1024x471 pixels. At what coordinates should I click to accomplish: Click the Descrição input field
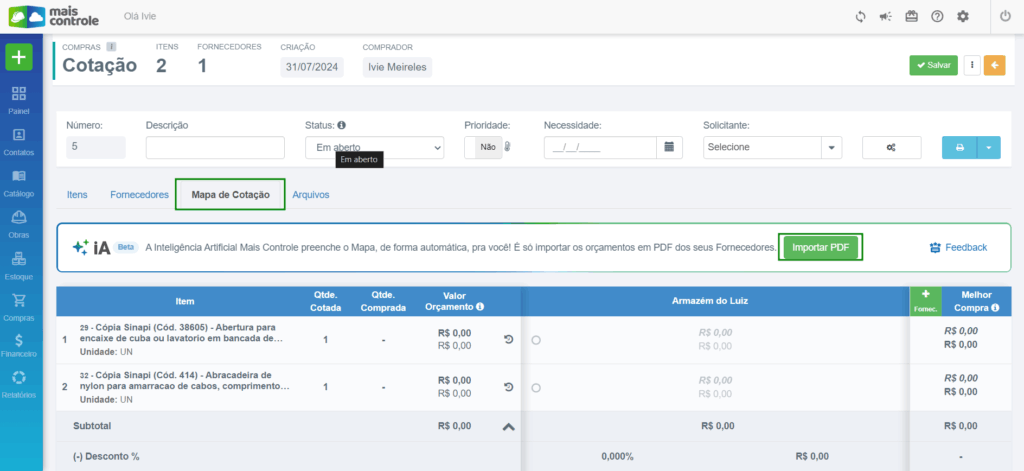215,147
